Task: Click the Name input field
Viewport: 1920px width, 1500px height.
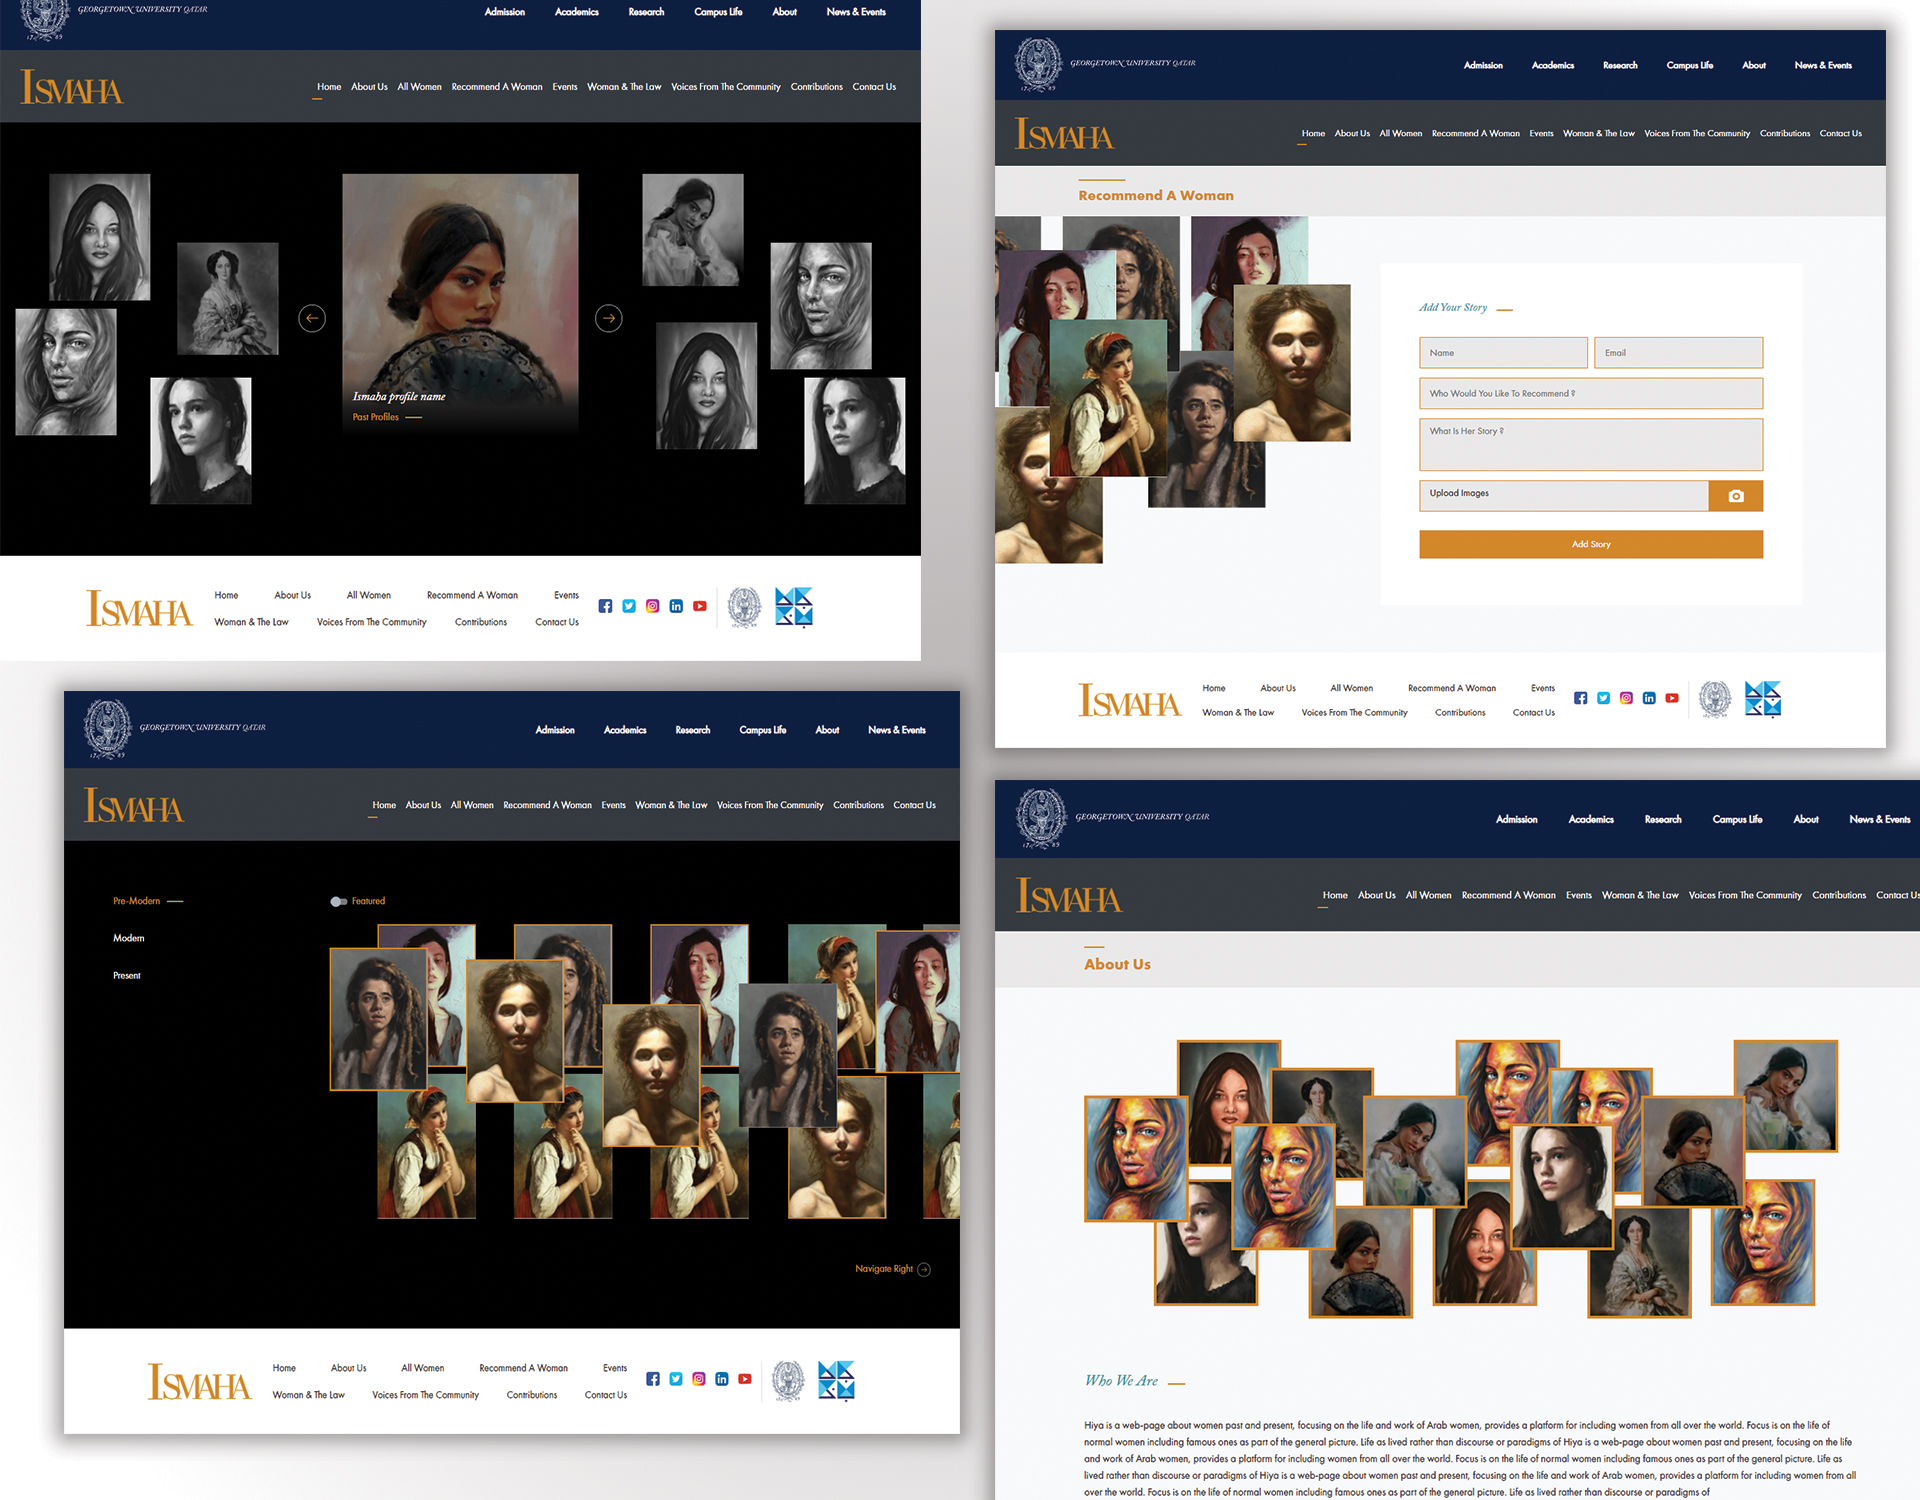Action: [x=1502, y=353]
